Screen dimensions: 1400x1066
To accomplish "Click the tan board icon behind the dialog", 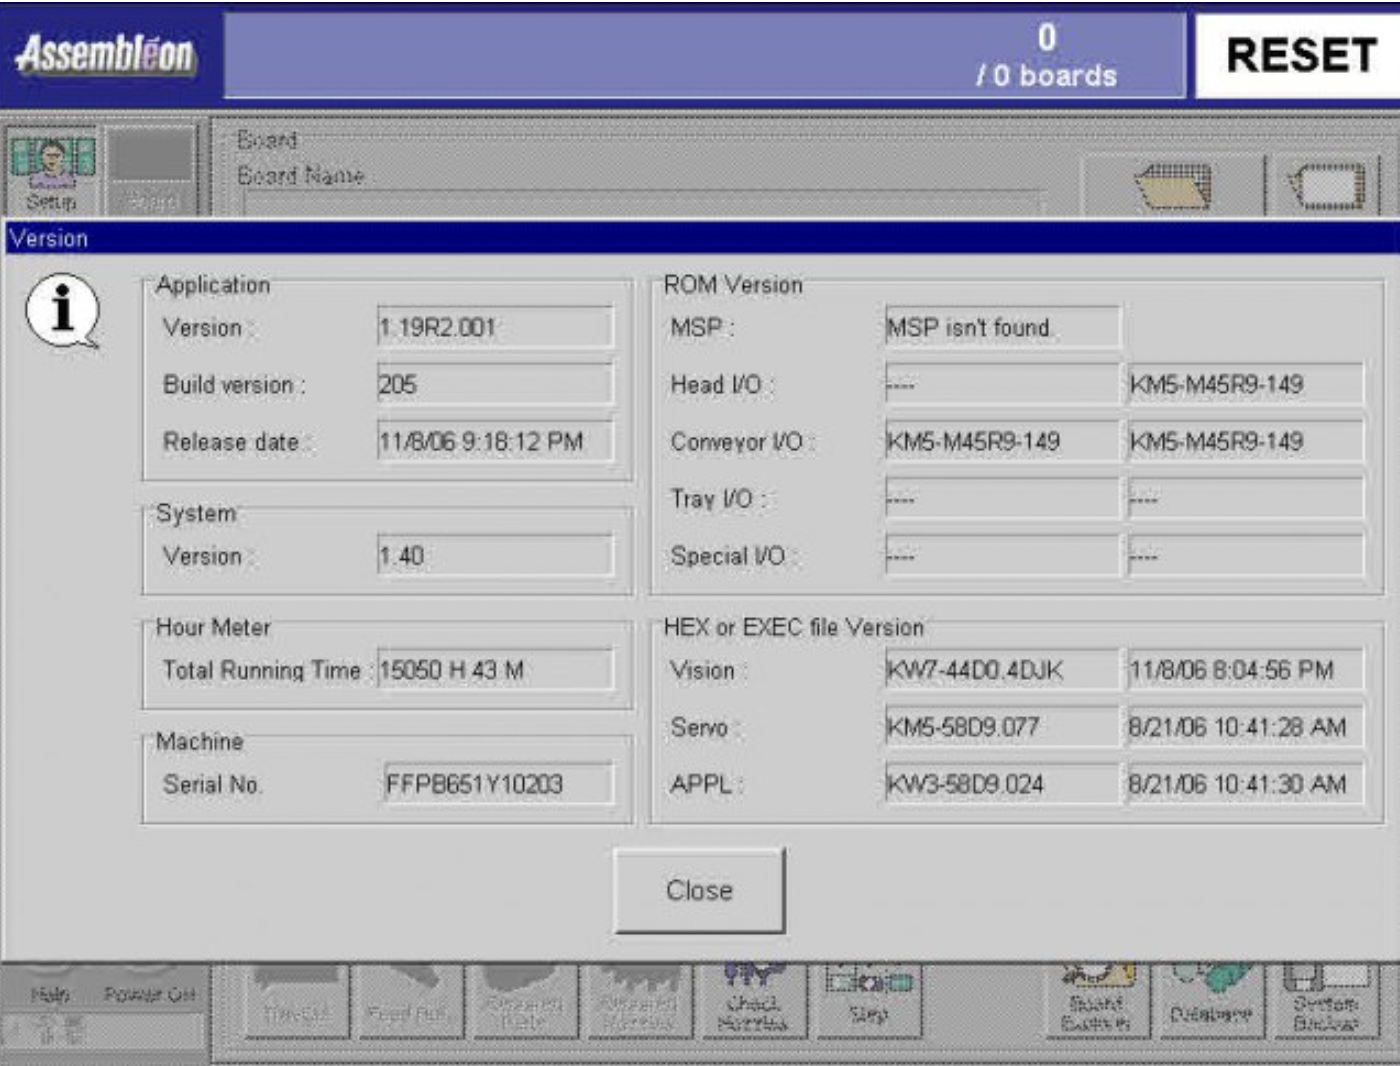I will pos(1173,185).
